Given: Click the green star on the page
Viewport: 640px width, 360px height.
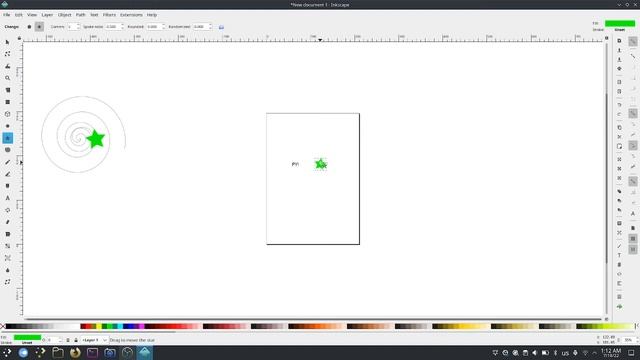Looking at the screenshot, I should (x=321, y=164).
